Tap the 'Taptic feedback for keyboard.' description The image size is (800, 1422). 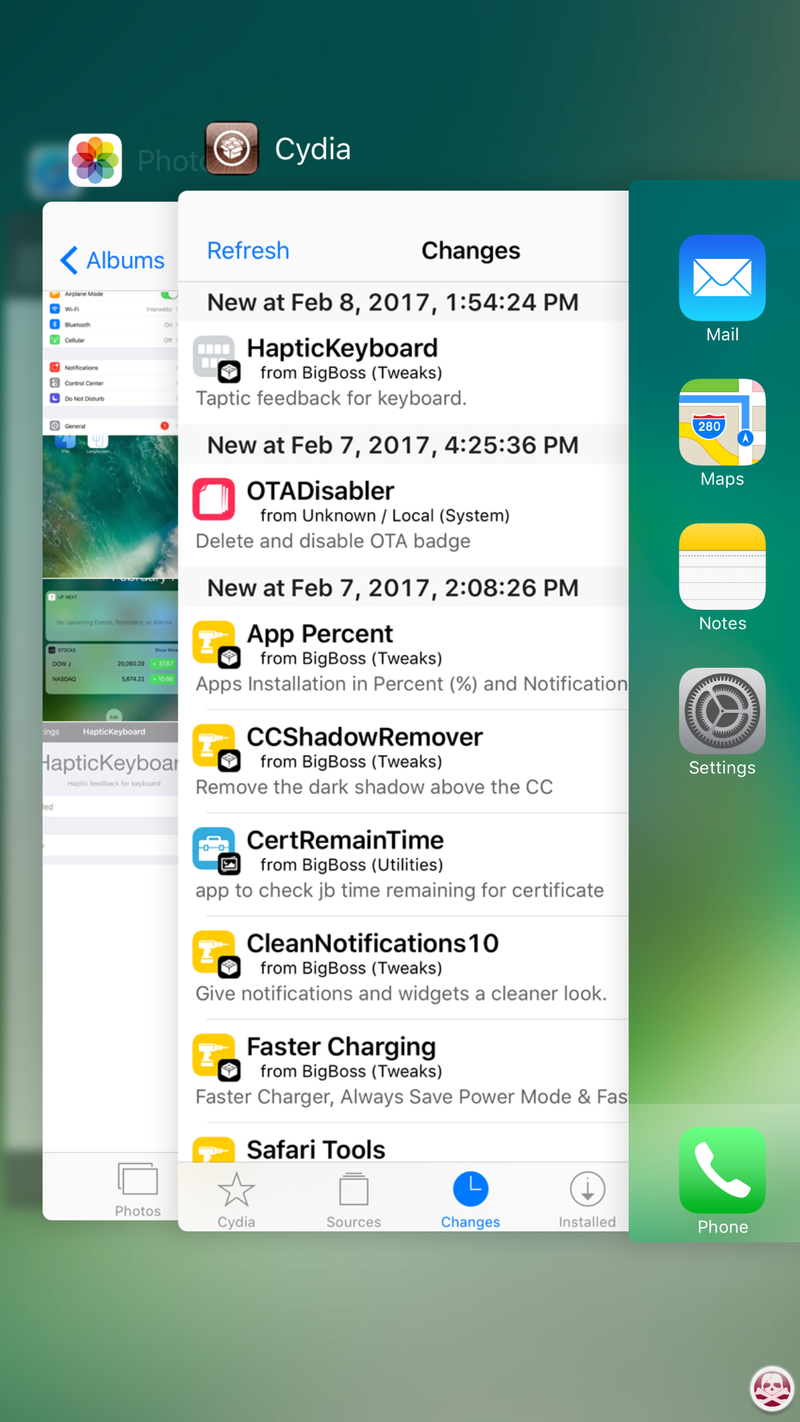point(331,398)
